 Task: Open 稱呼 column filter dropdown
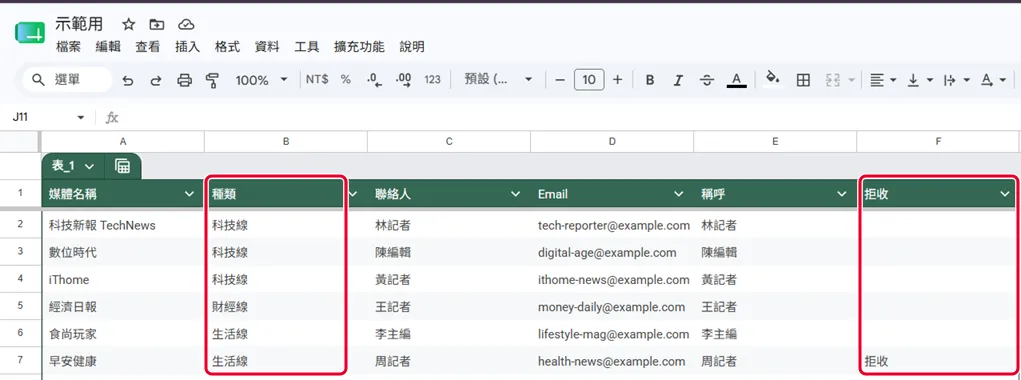(843, 194)
